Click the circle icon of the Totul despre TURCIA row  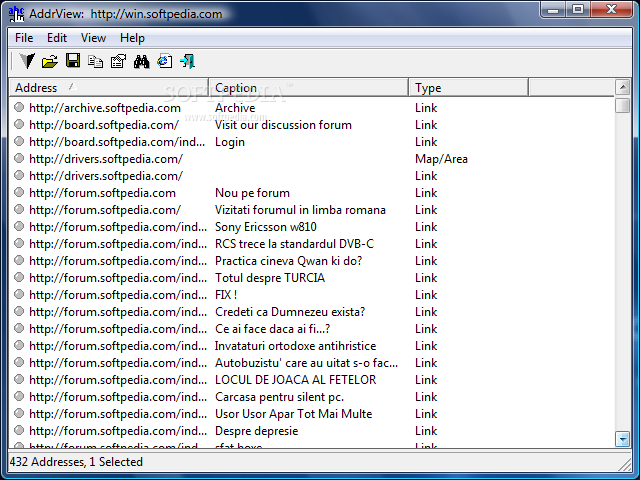pos(19,277)
